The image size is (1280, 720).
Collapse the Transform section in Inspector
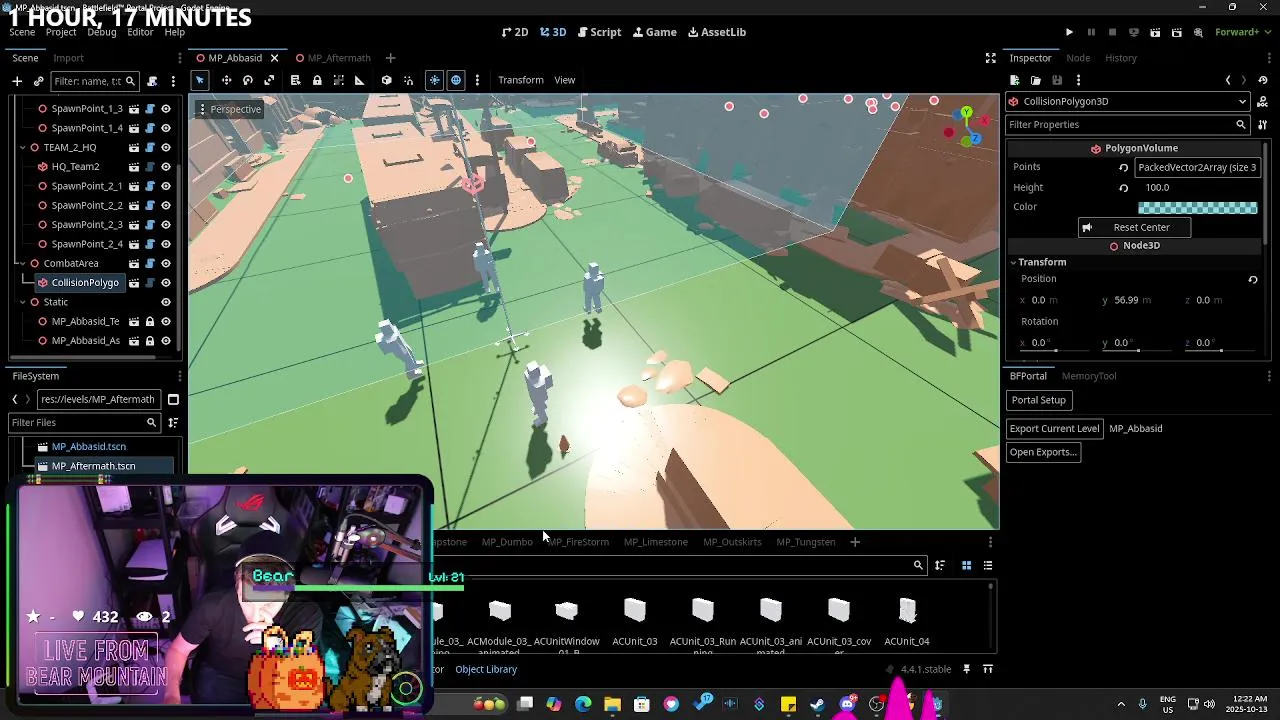(1013, 262)
